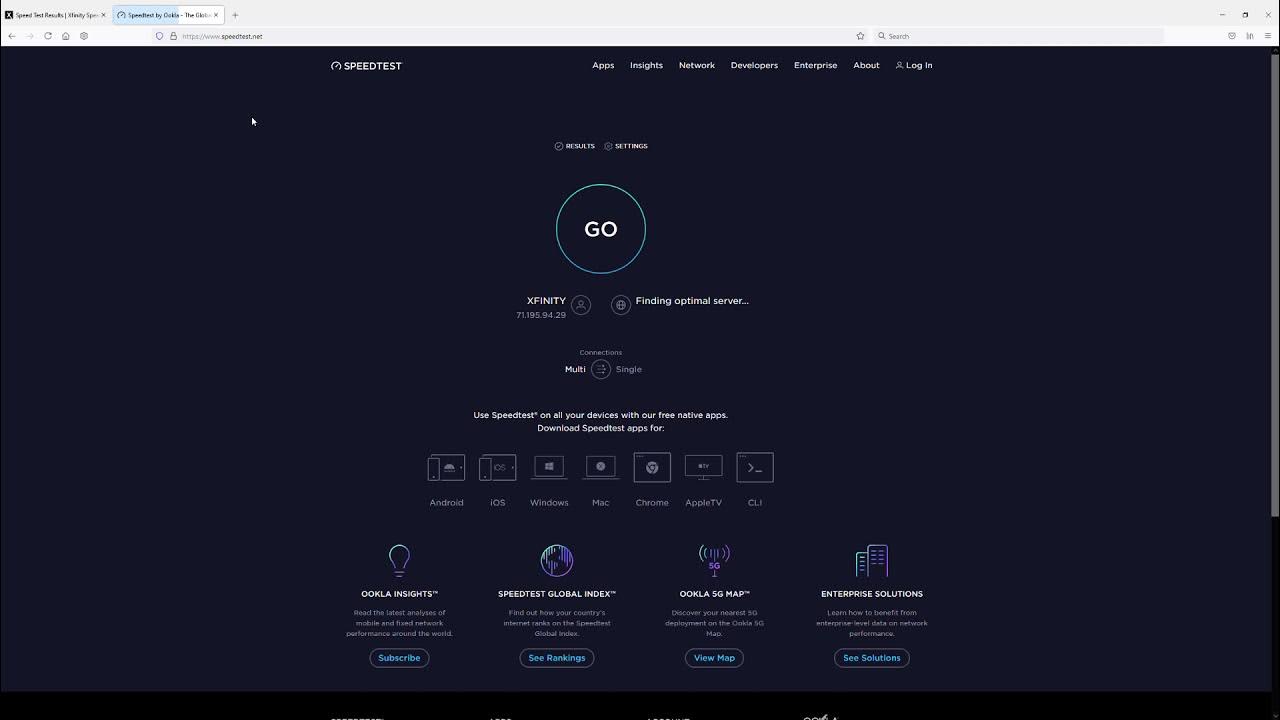Reload the current page
Screen dimensions: 1280x720
point(47,36)
